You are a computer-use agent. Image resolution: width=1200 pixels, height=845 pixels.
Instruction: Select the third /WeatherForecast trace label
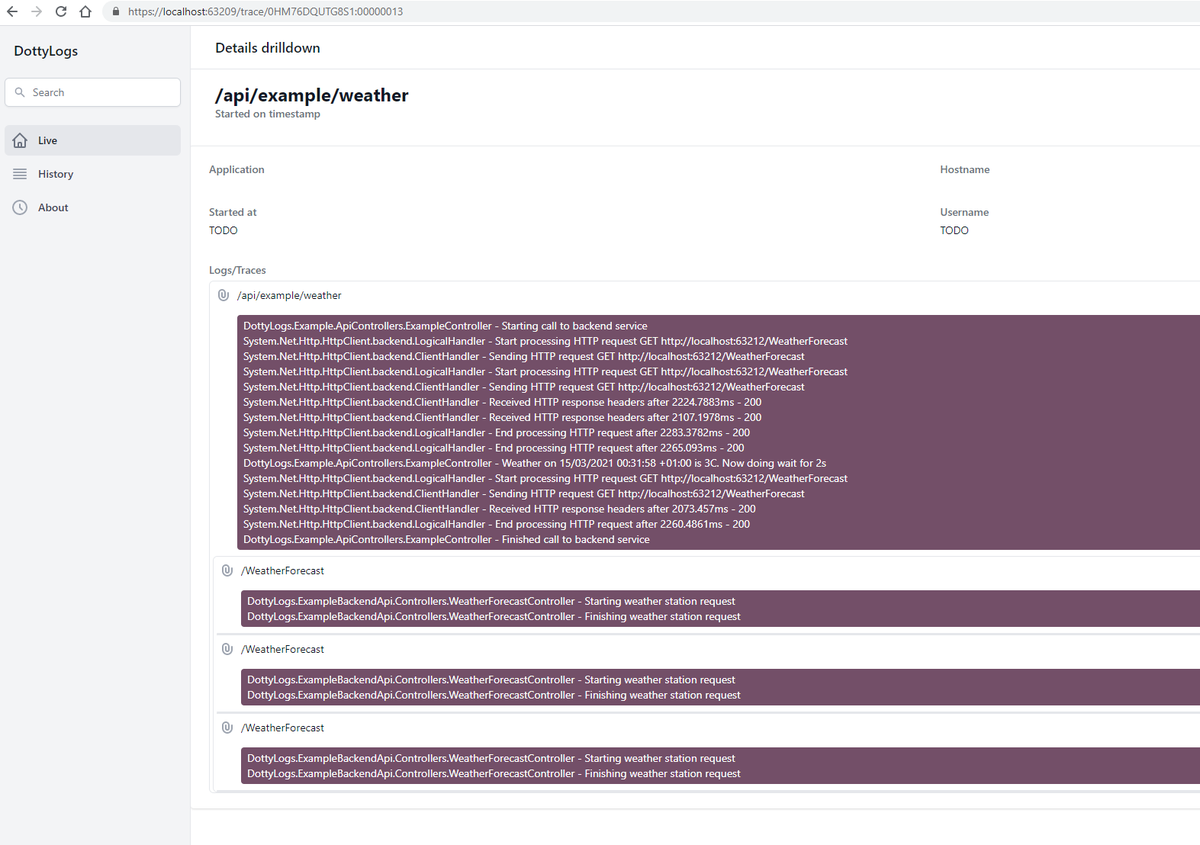[x=283, y=728]
